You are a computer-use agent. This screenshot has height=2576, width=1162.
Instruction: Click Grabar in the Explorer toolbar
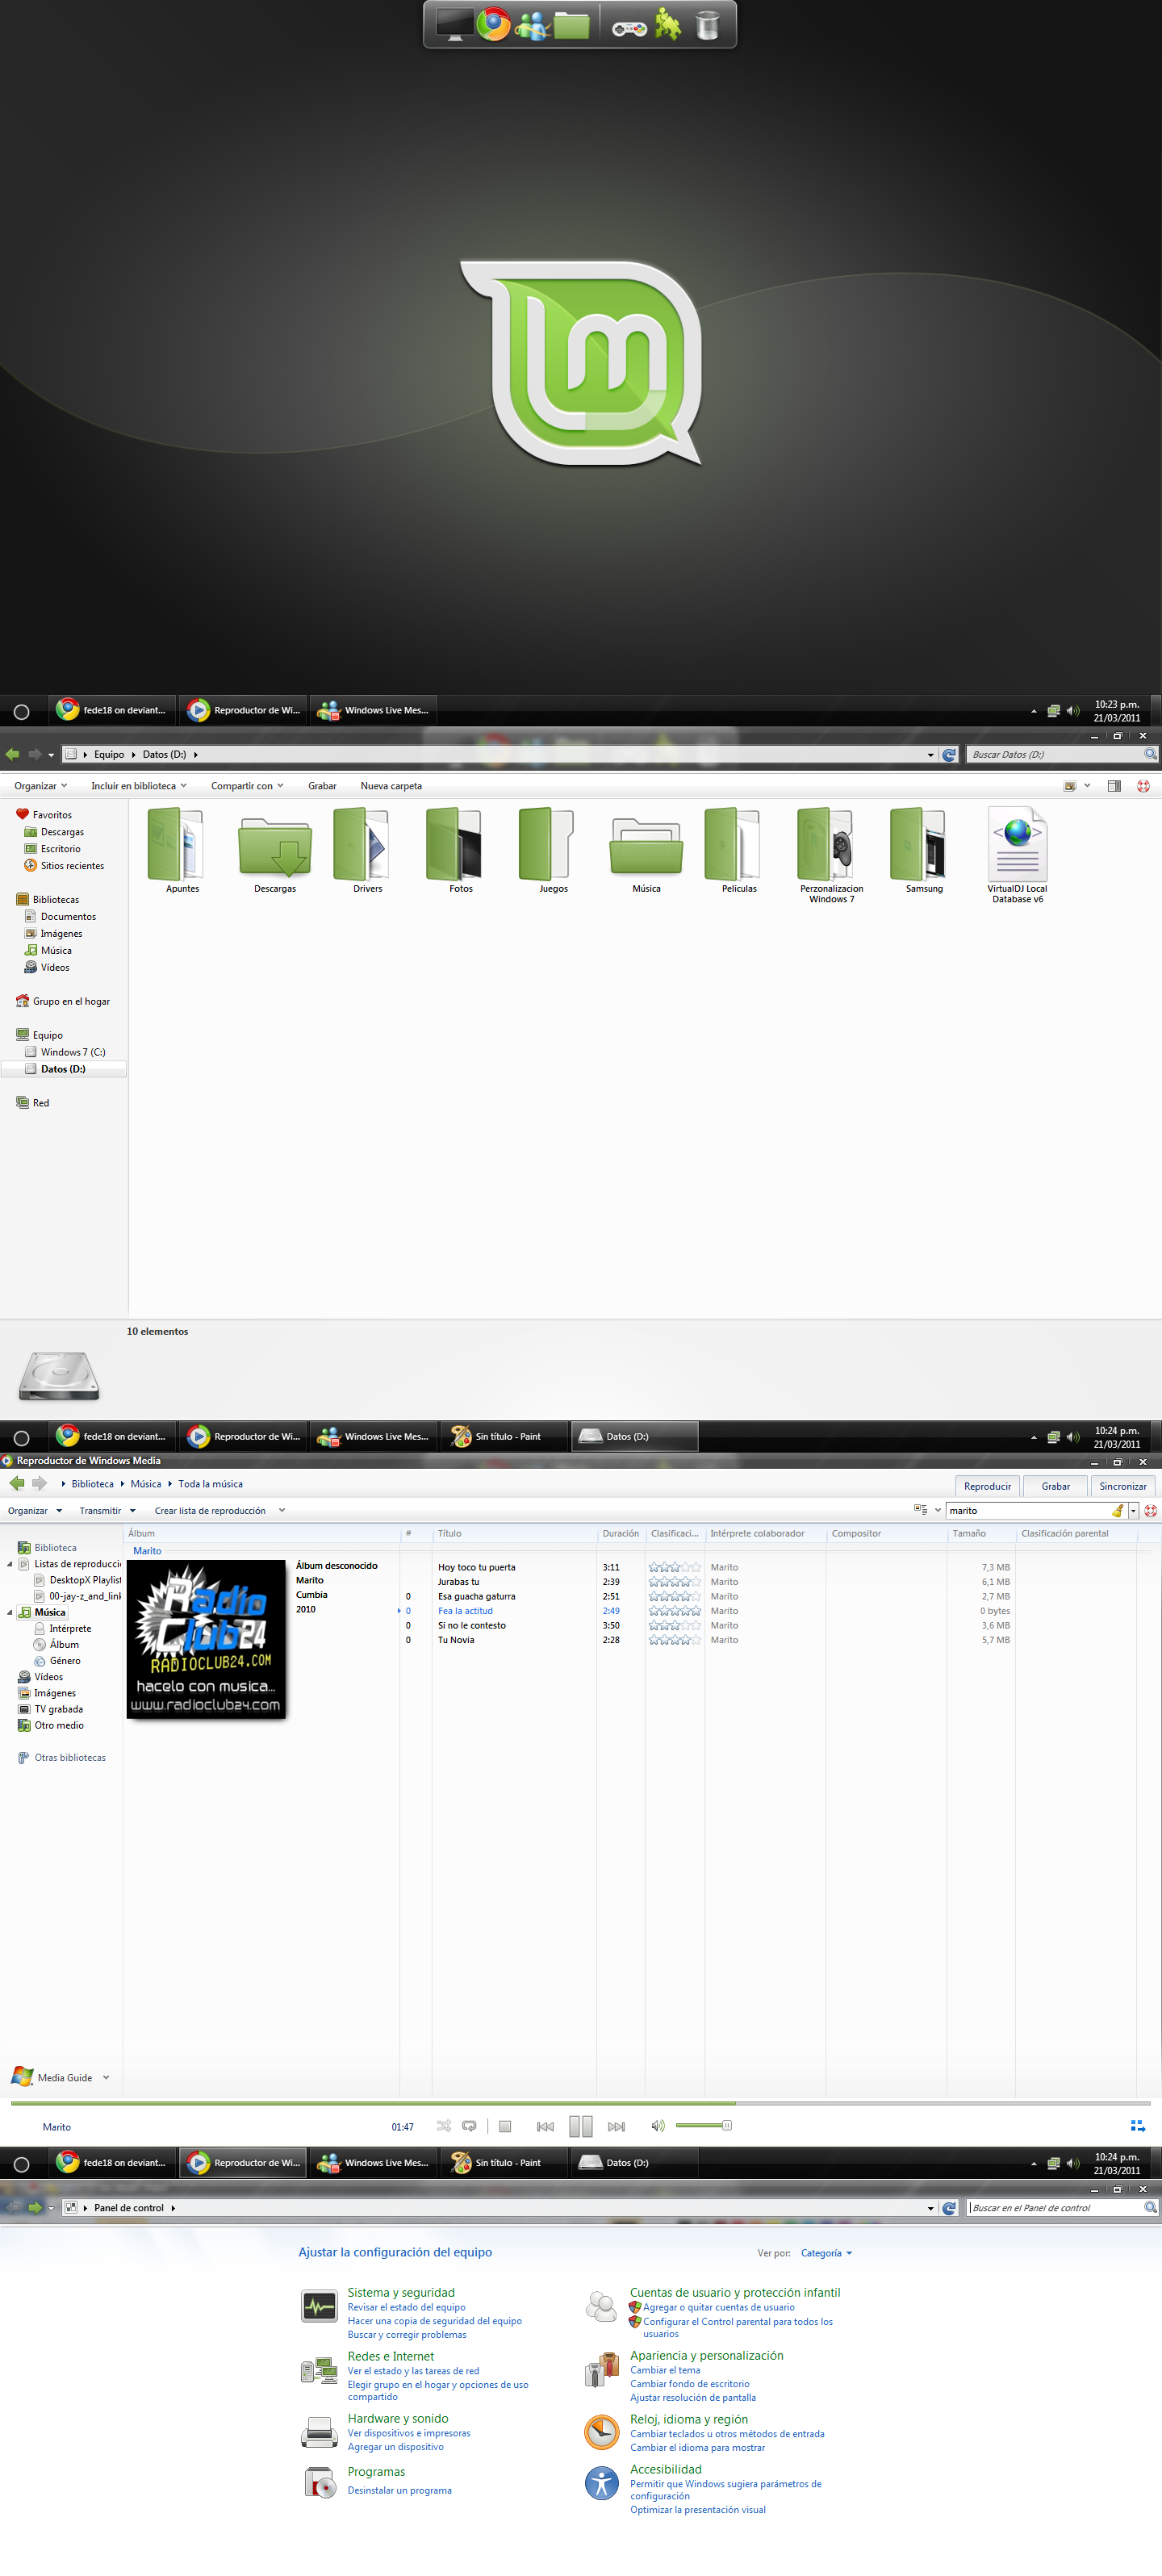(322, 786)
